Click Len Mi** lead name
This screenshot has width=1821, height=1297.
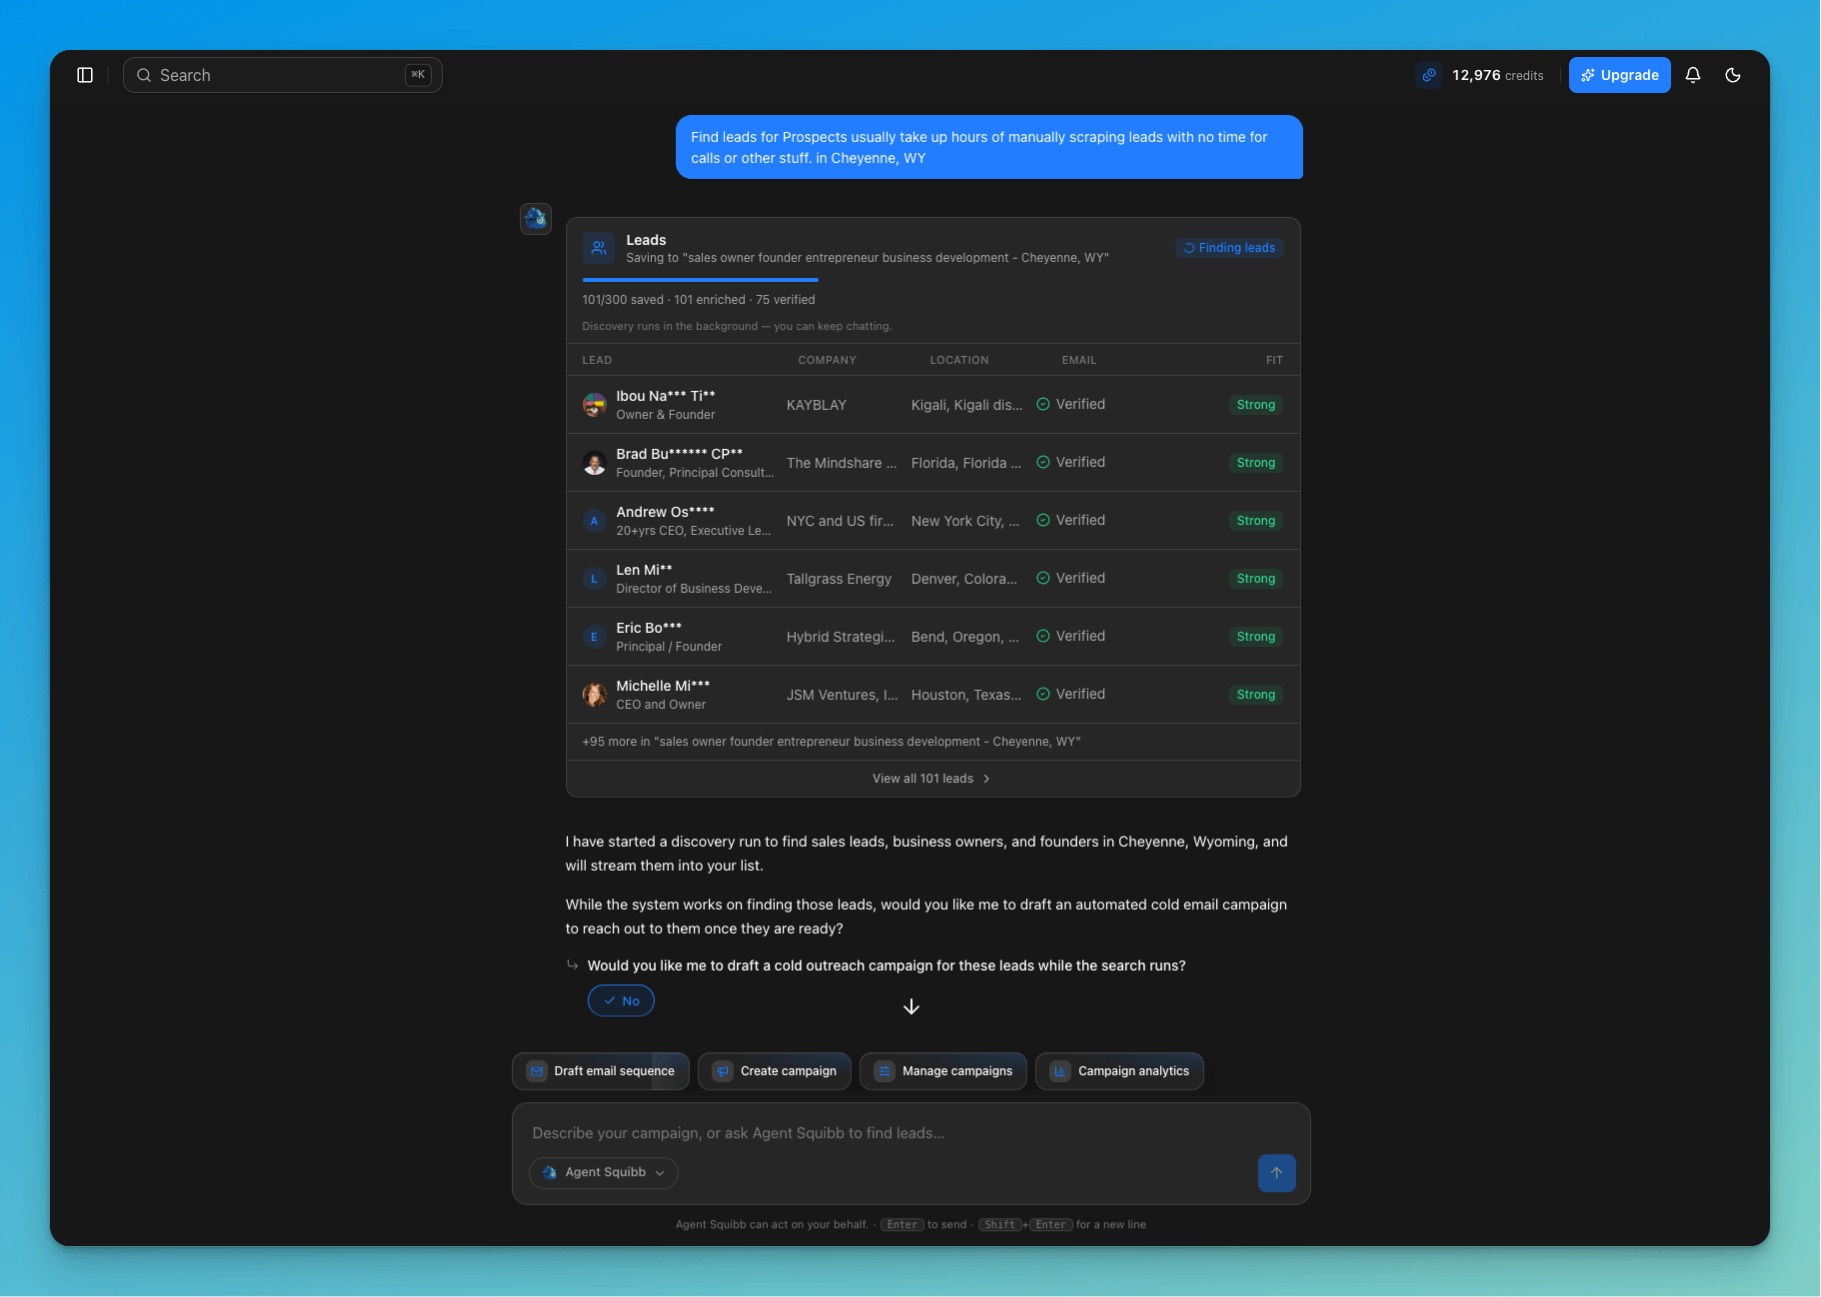point(644,570)
